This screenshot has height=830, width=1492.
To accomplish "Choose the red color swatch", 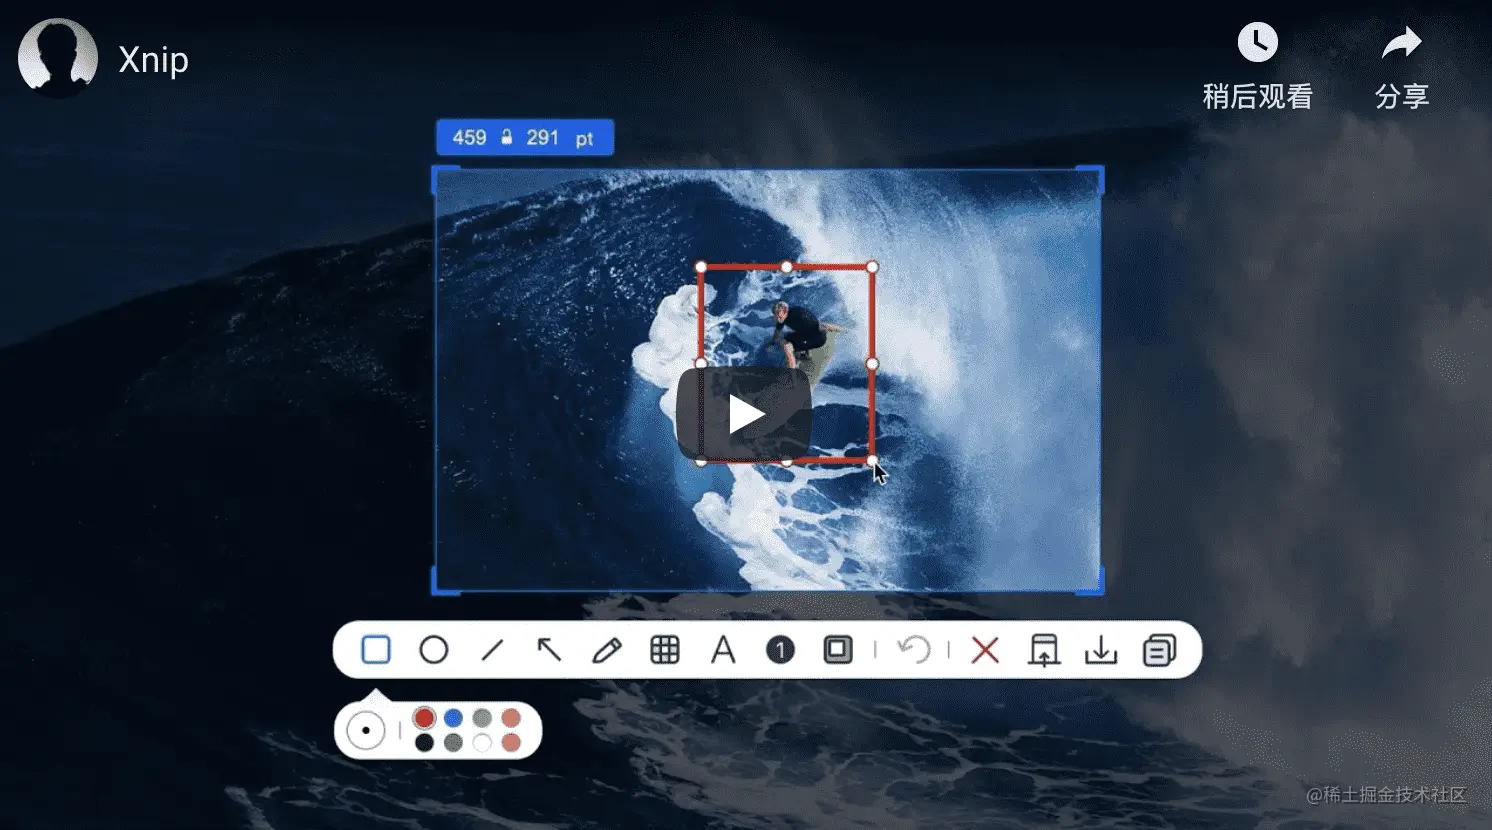I will [x=425, y=718].
